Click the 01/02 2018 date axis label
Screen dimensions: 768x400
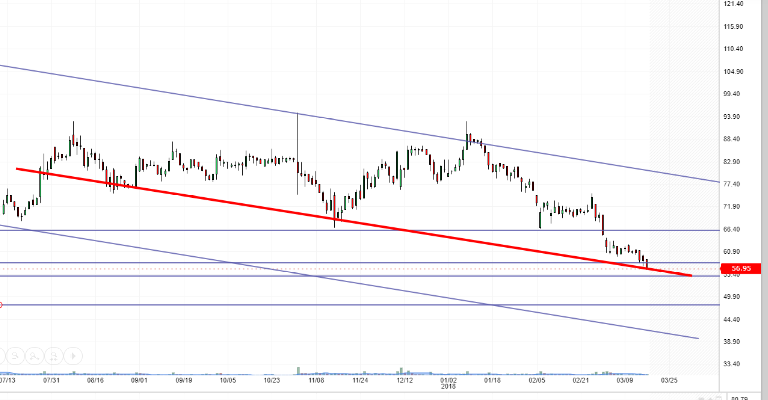448,383
